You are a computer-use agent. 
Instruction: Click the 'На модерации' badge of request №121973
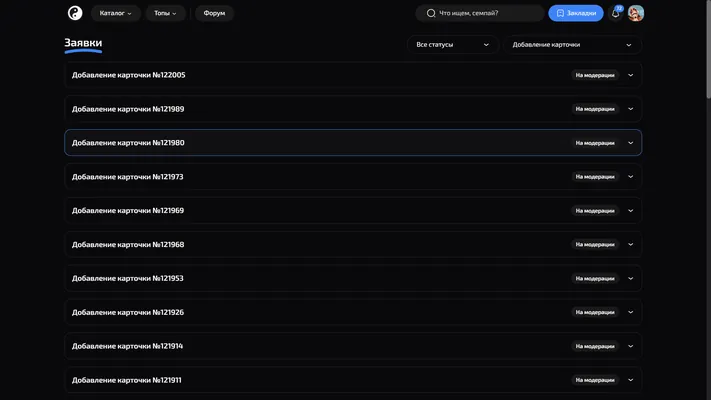[595, 177]
